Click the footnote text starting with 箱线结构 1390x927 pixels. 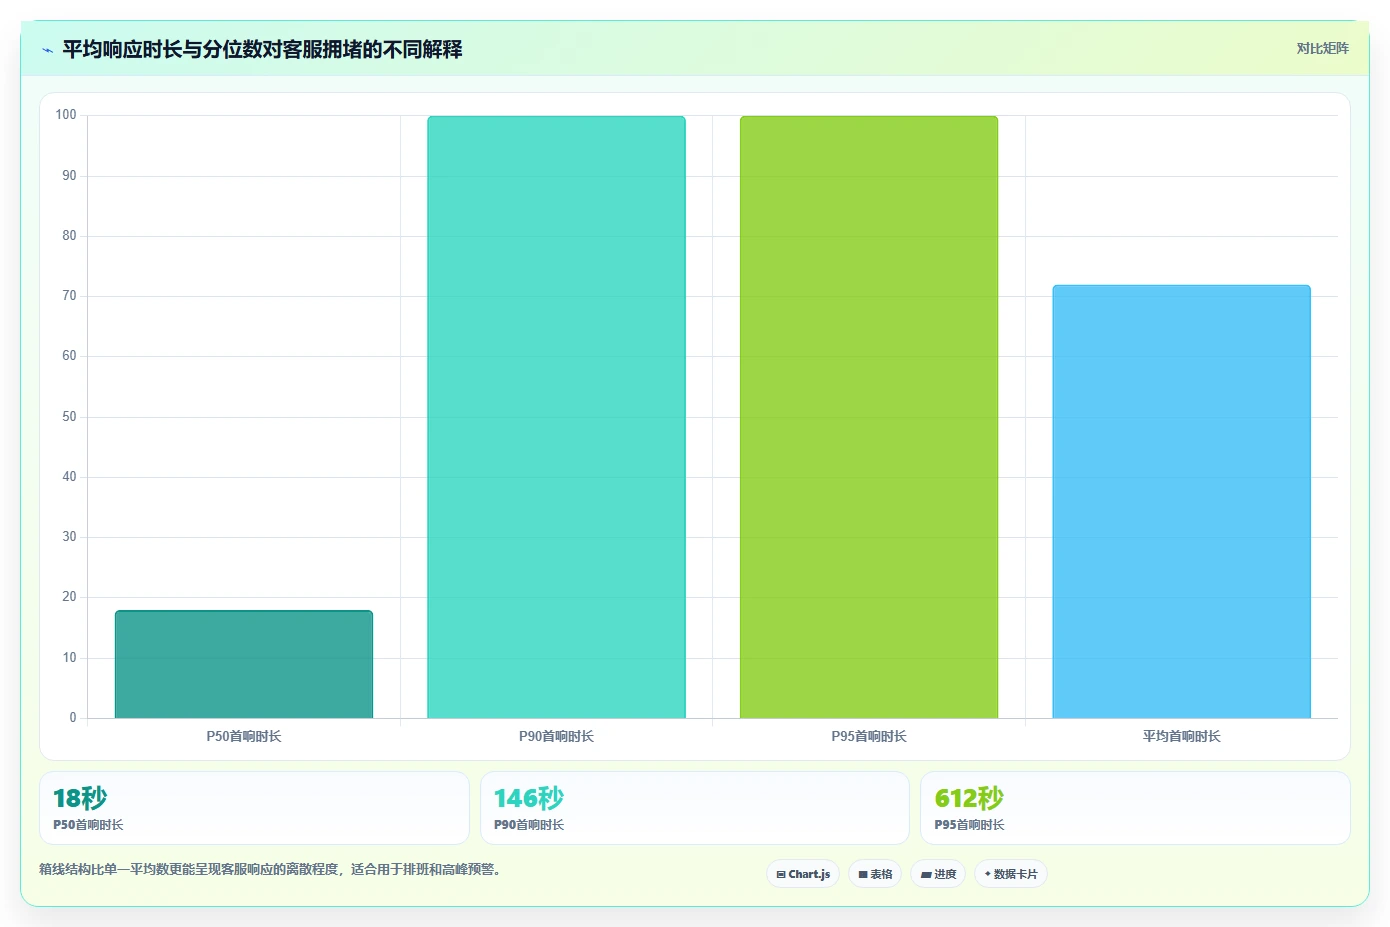click(x=269, y=869)
